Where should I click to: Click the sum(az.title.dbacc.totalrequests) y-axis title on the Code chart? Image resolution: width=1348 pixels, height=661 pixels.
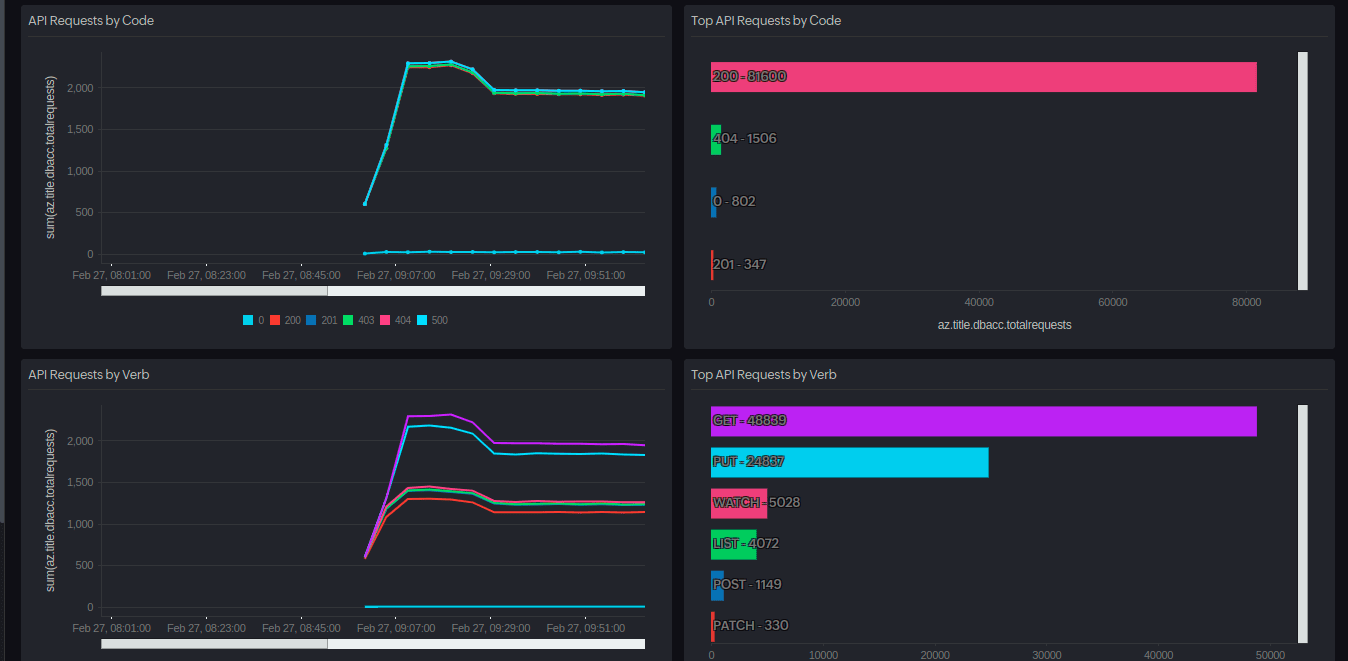pos(51,157)
